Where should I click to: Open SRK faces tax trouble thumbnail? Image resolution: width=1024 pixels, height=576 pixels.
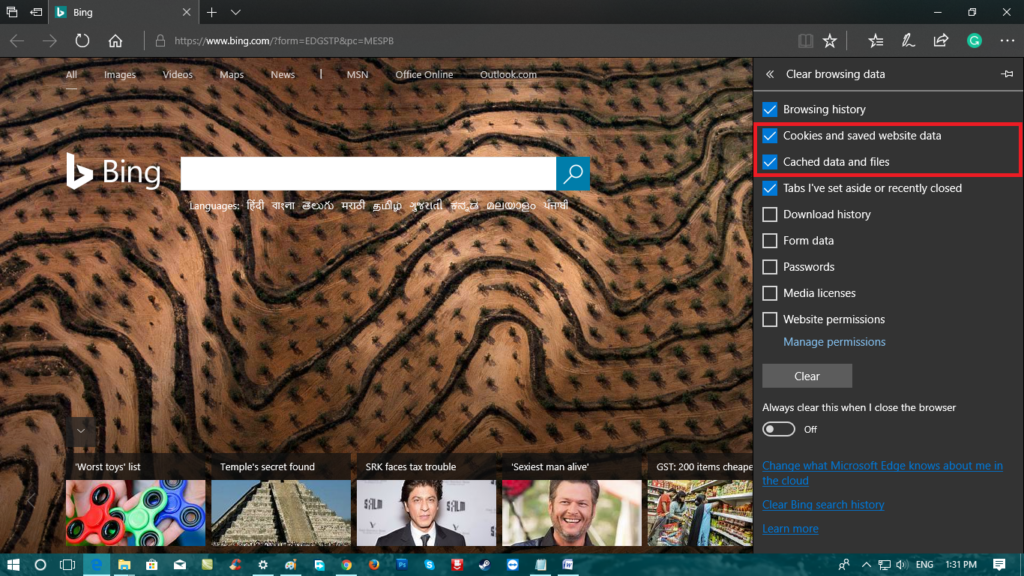[426, 513]
